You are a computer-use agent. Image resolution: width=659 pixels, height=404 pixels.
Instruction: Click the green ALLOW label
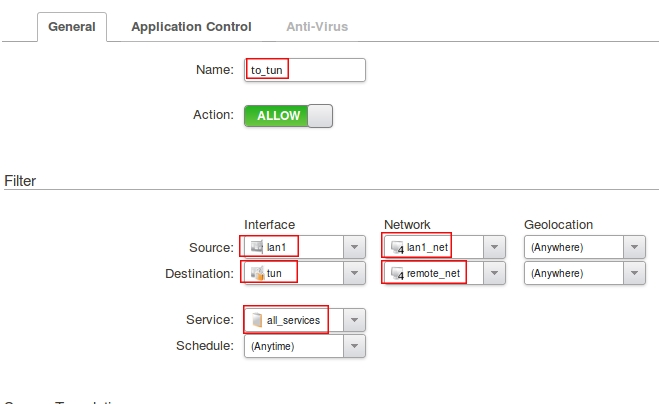(277, 116)
